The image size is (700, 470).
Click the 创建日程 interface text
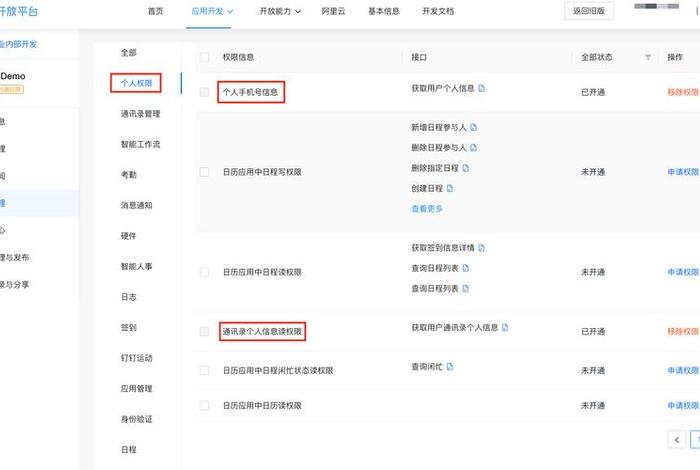(427, 188)
